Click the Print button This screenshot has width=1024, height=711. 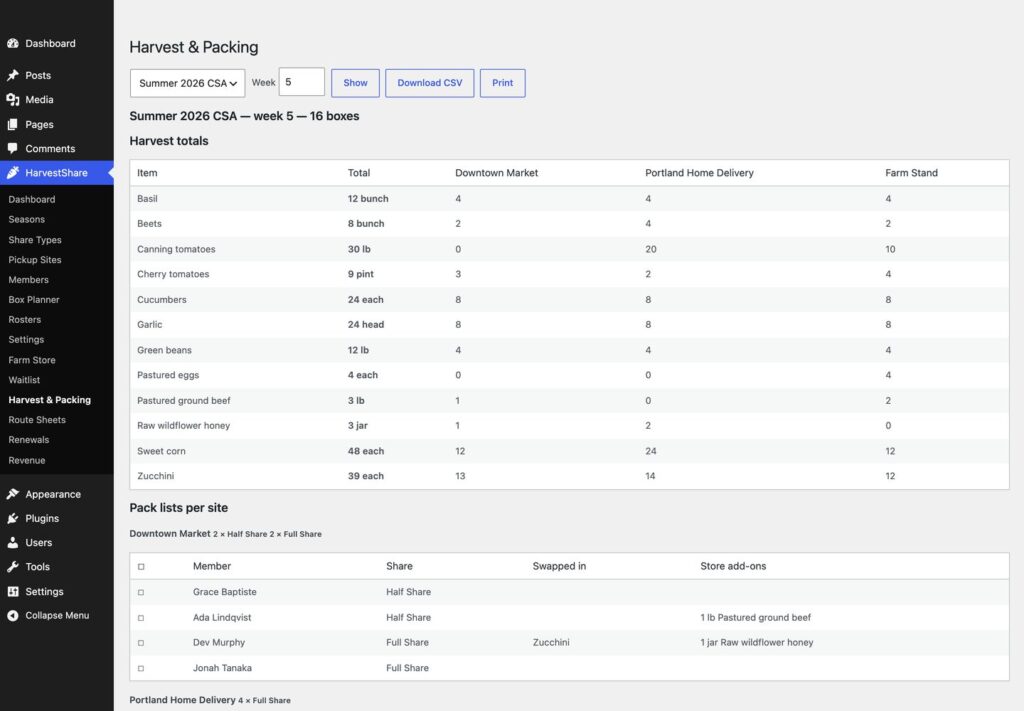click(502, 83)
